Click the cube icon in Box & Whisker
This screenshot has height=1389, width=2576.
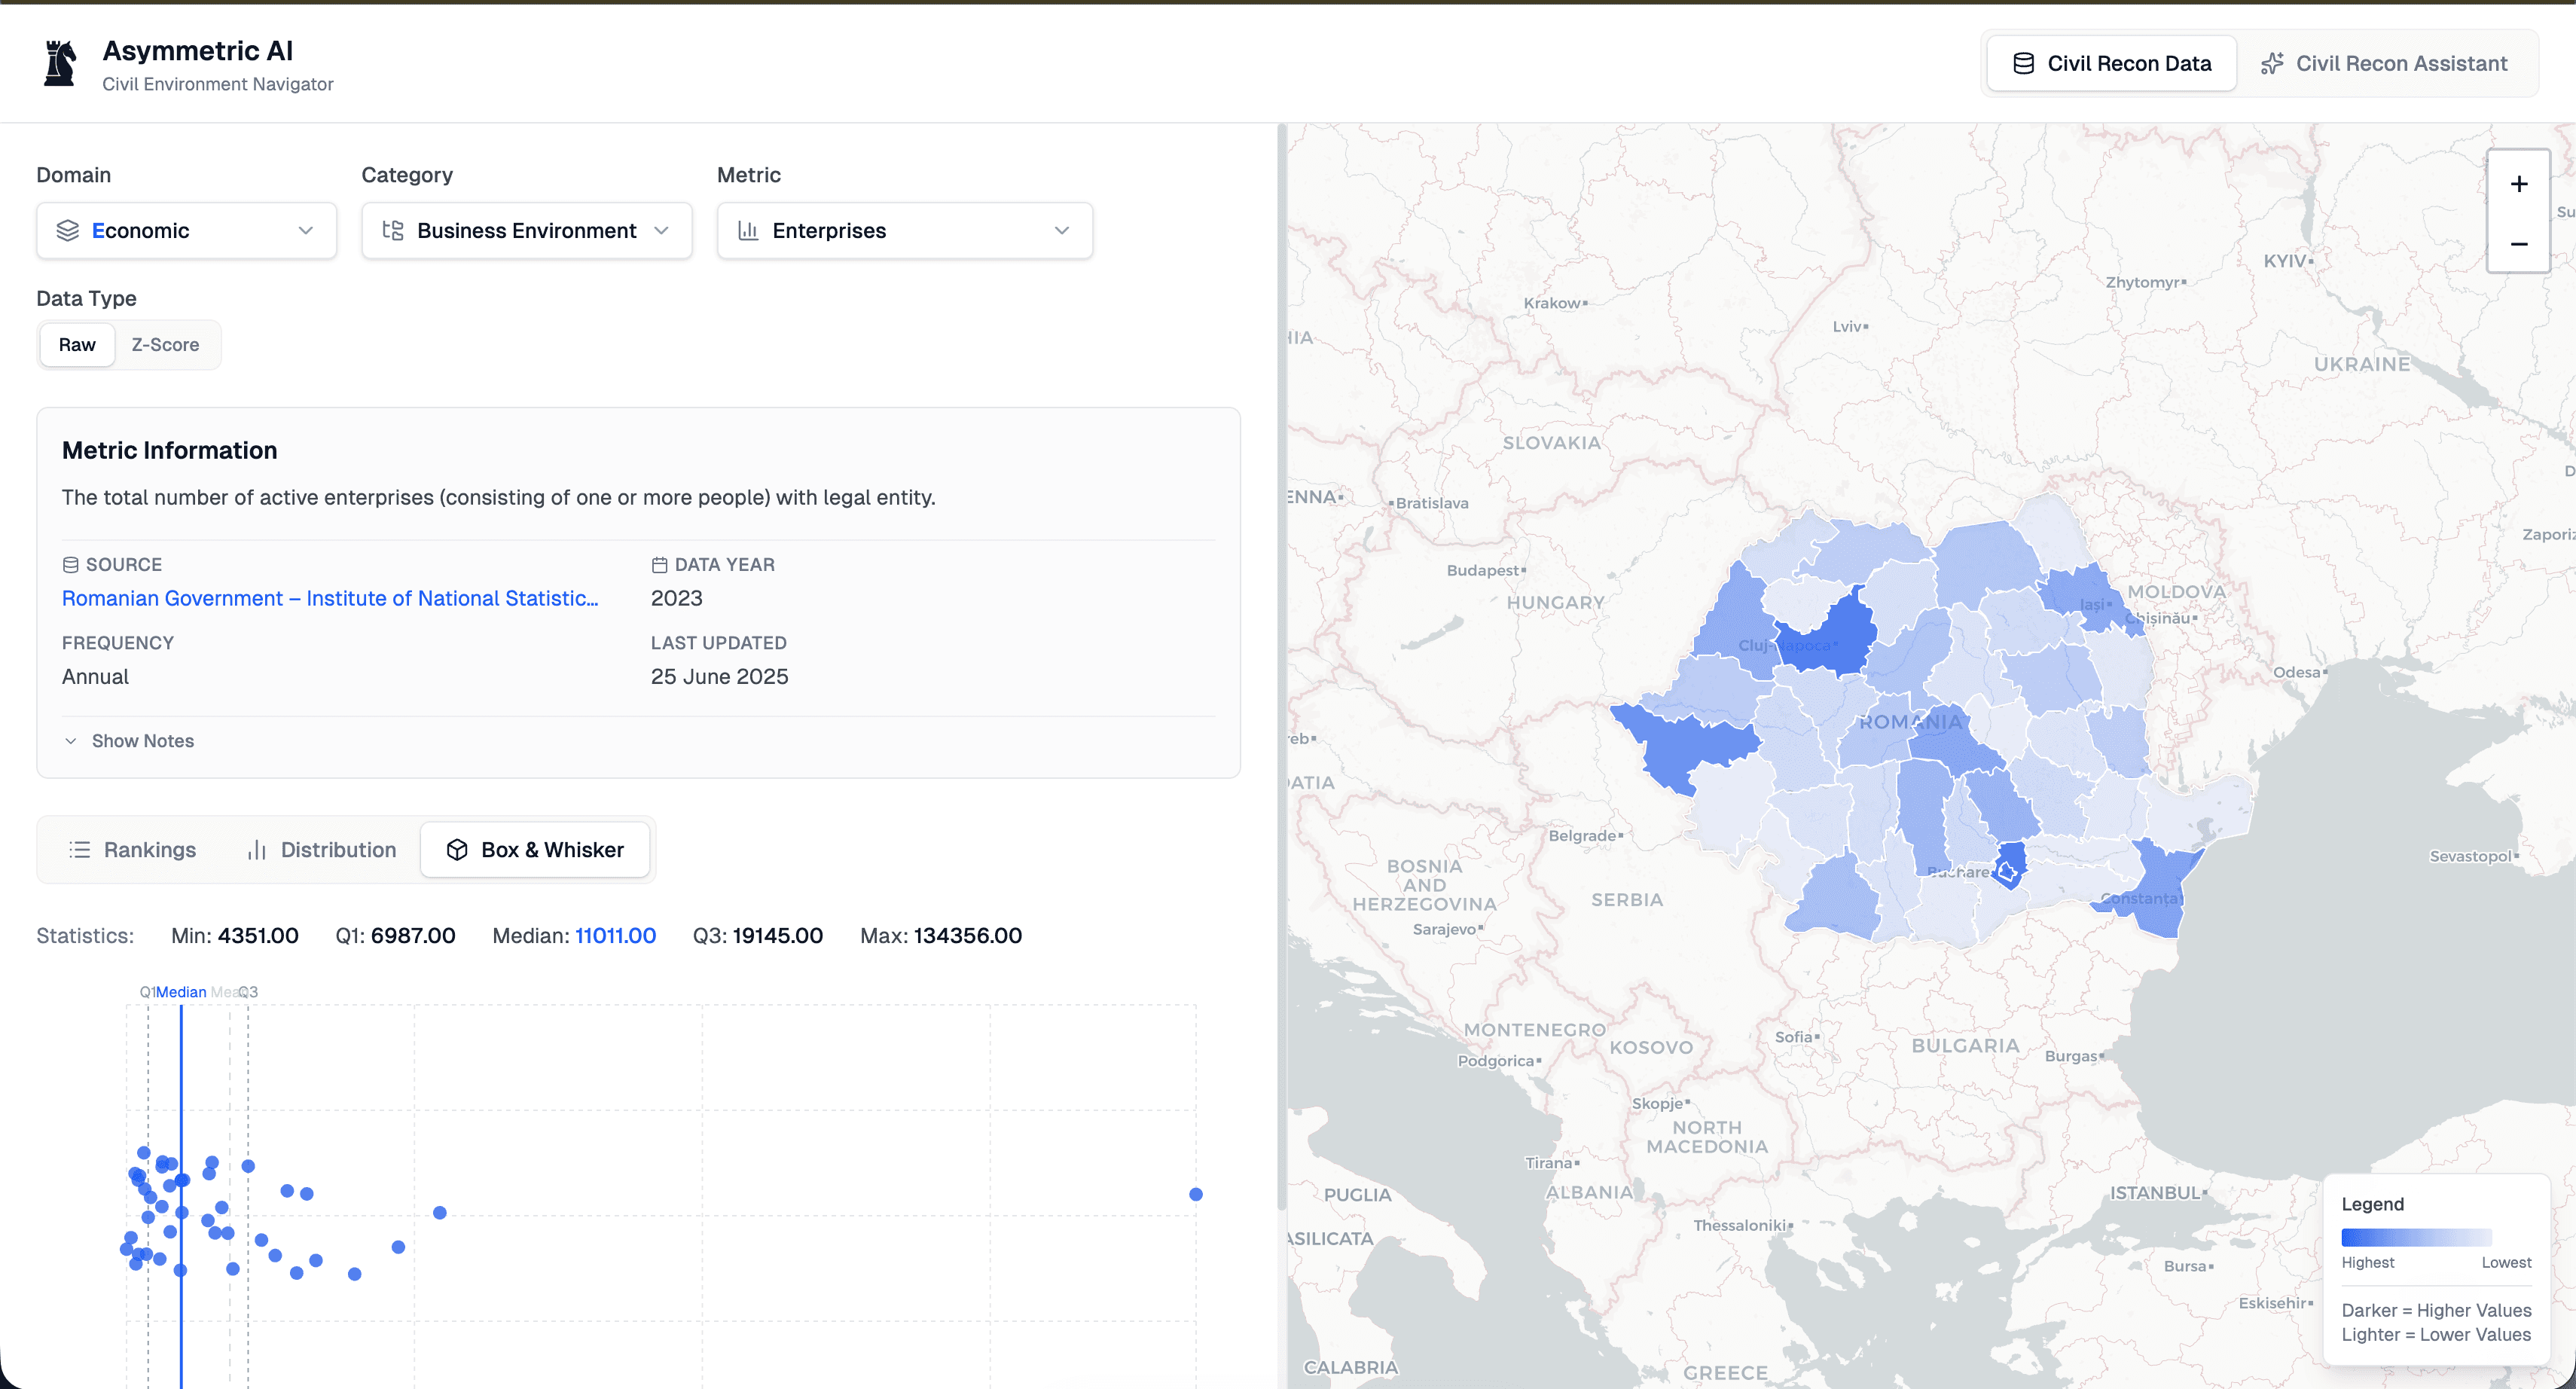tap(457, 850)
